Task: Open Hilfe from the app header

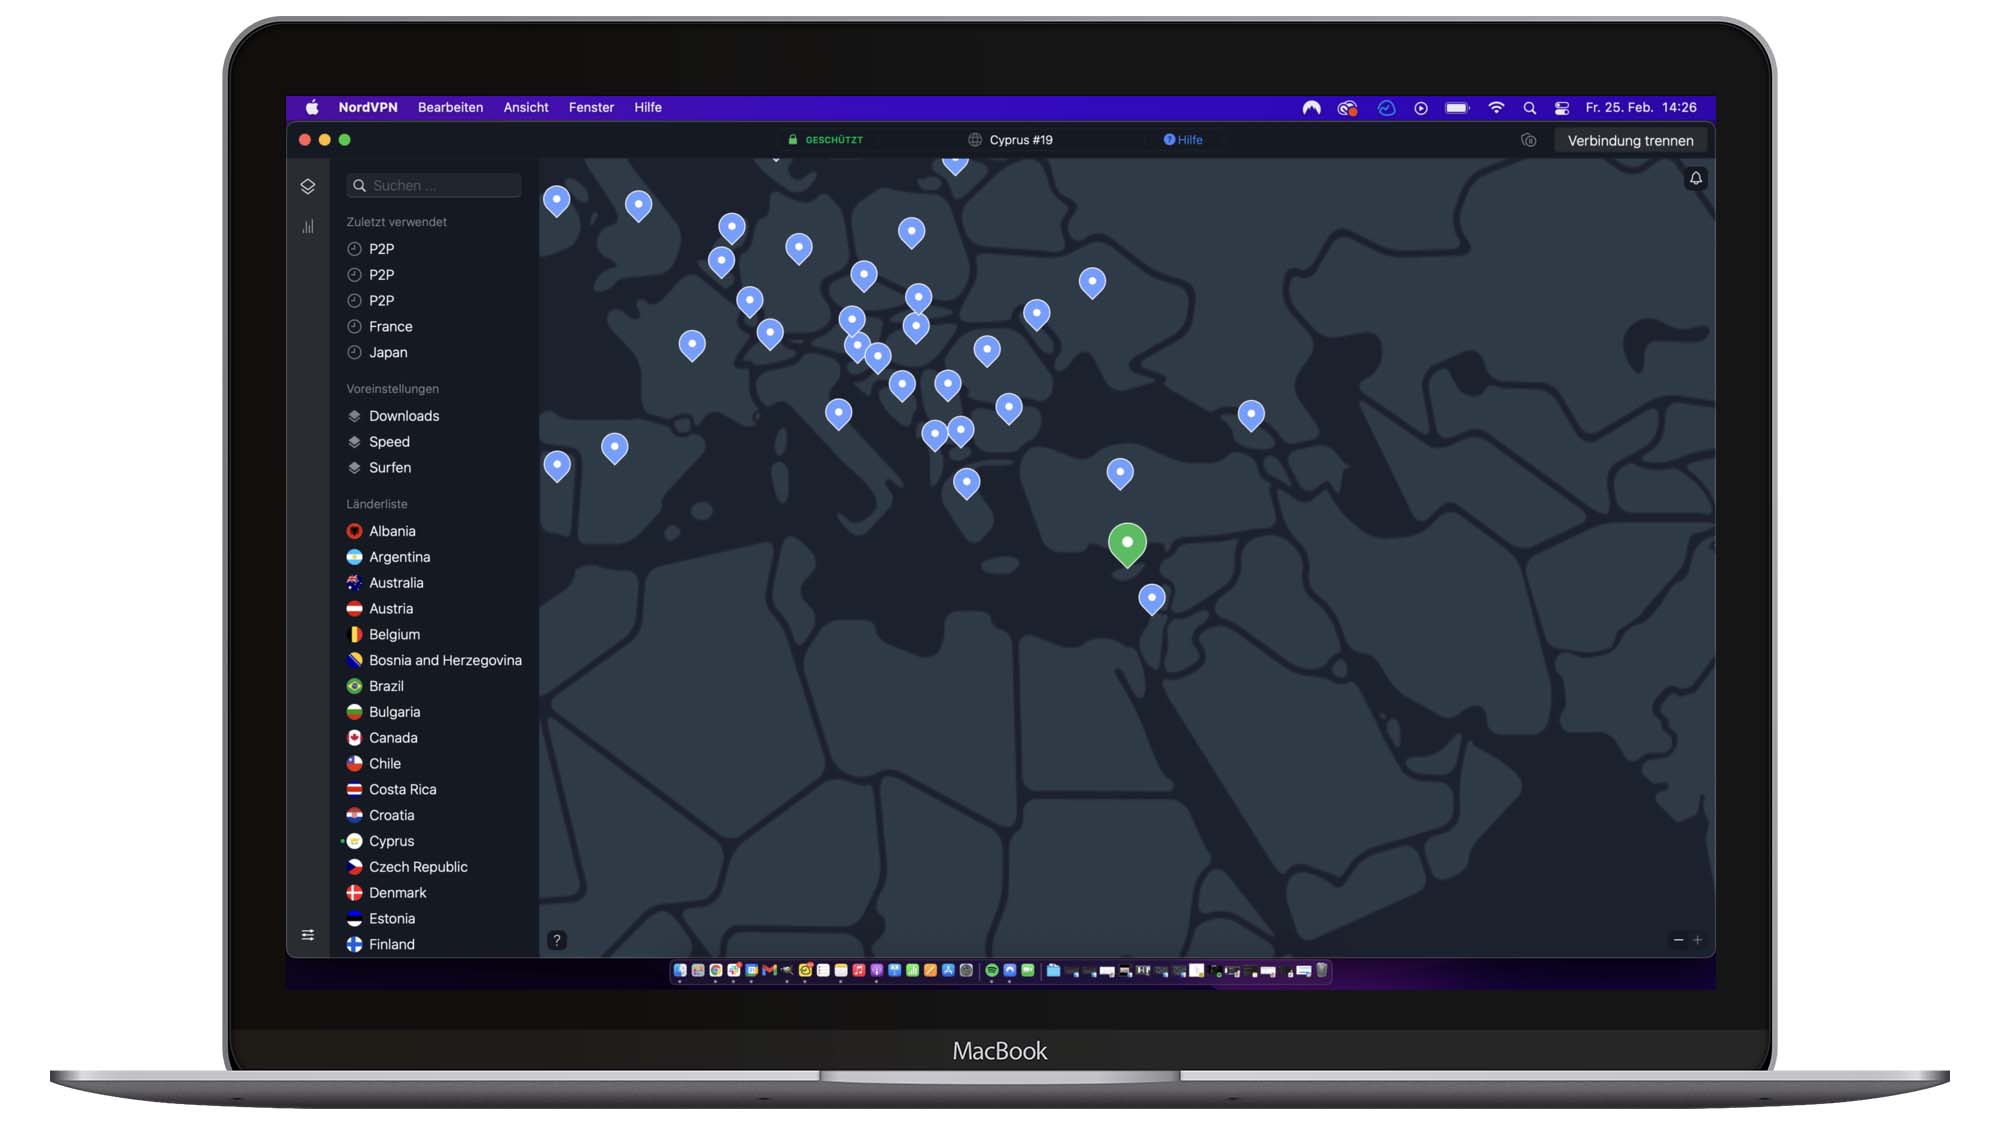Action: pos(1184,140)
